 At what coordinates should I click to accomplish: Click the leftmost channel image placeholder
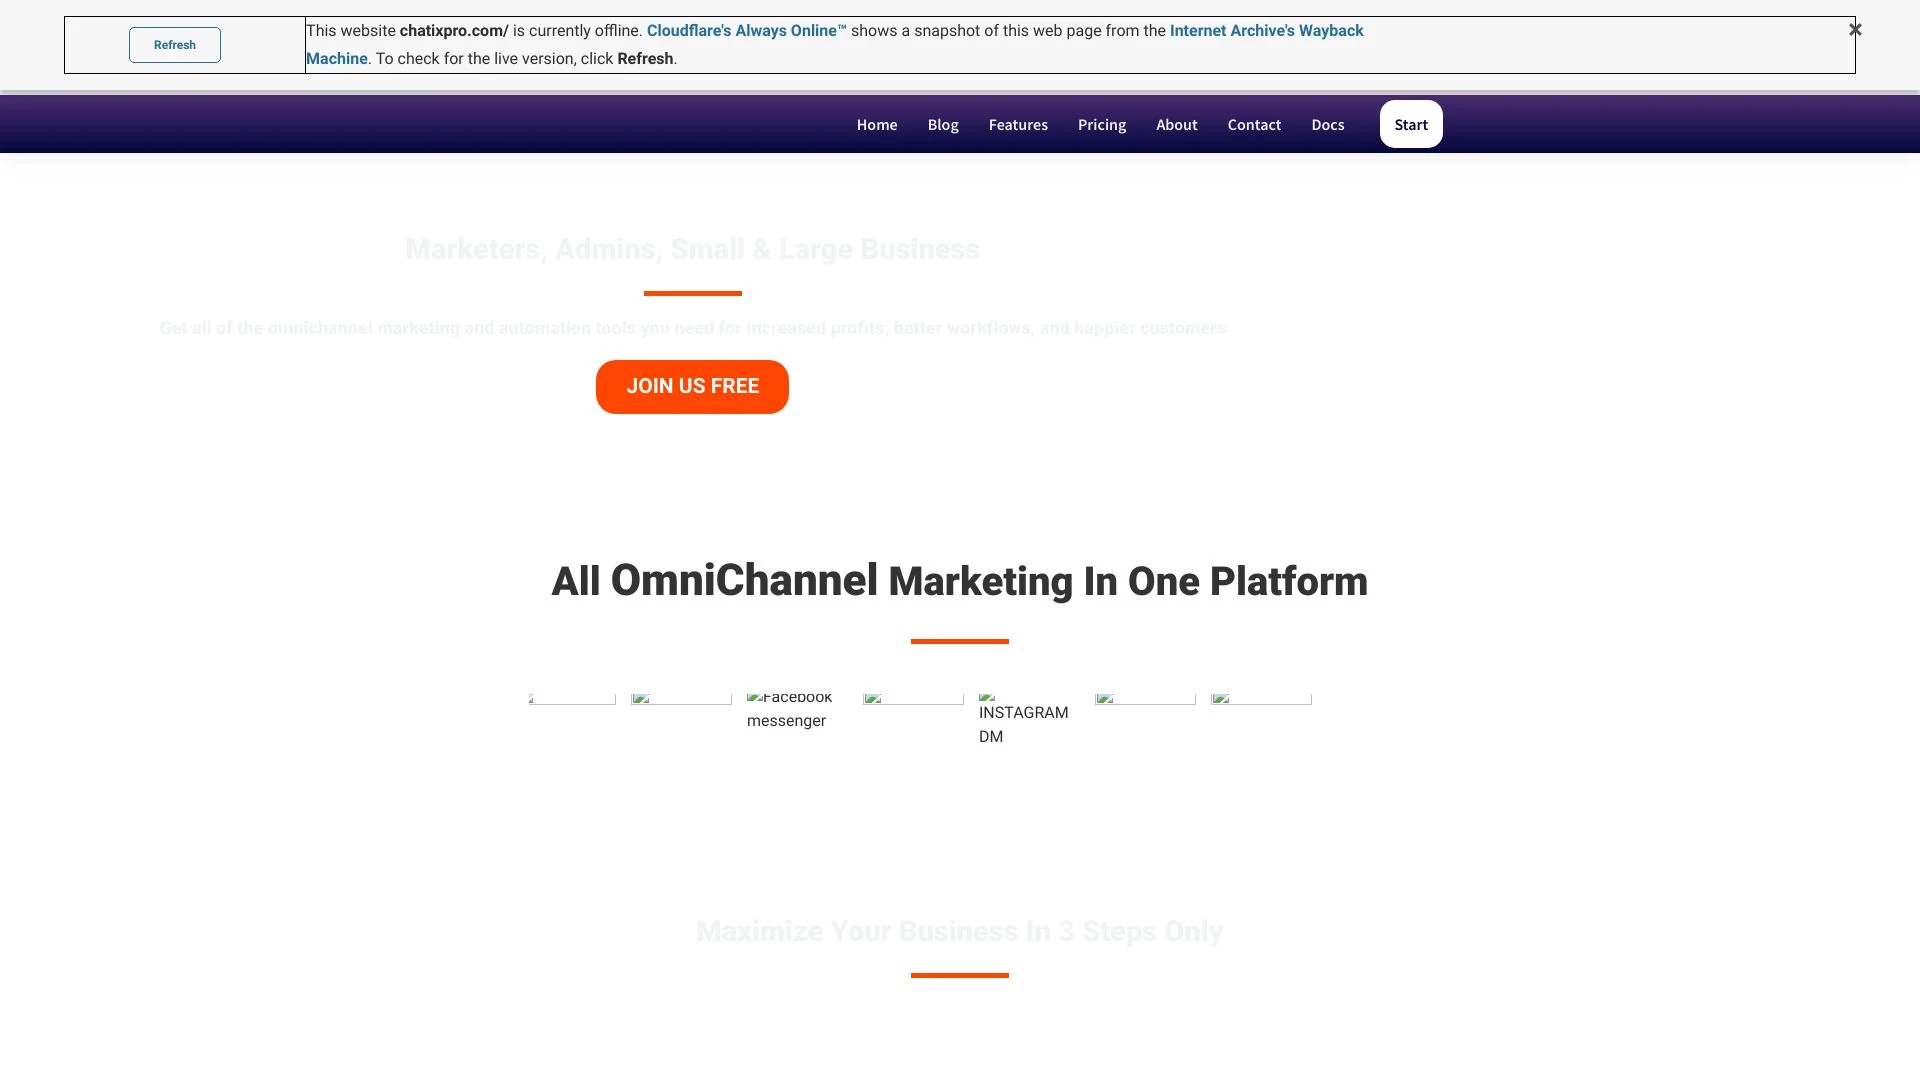[570, 700]
